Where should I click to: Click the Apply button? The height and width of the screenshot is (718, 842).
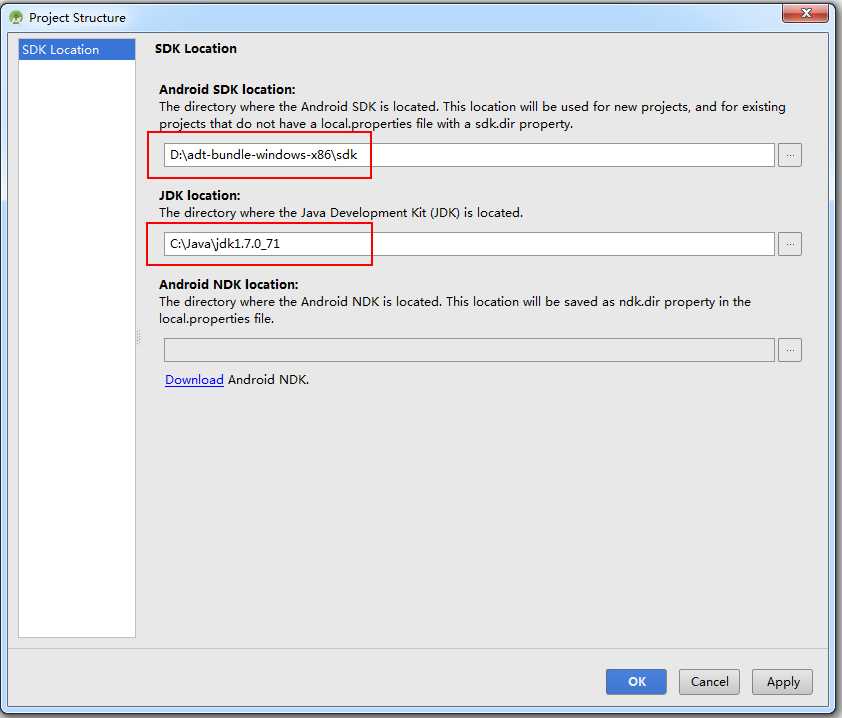point(782,681)
